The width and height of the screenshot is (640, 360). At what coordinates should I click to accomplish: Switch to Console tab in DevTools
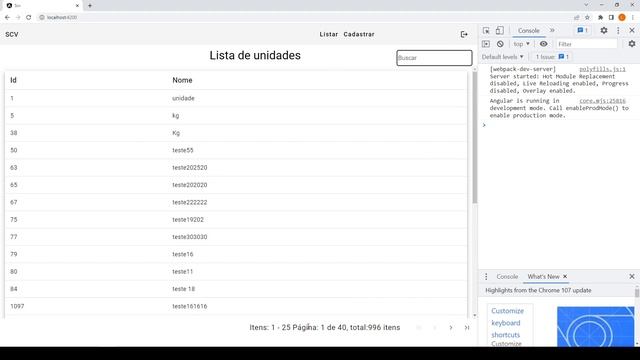529,31
